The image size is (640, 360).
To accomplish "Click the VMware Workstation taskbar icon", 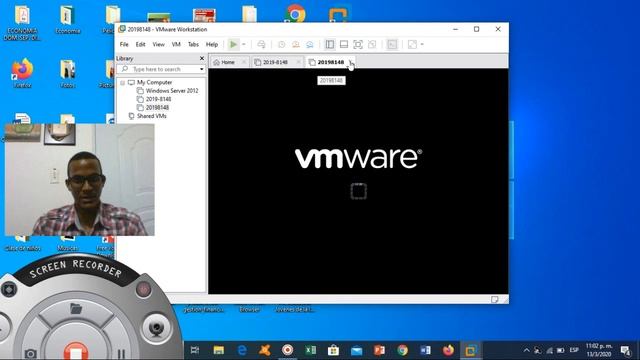I will (x=471, y=350).
